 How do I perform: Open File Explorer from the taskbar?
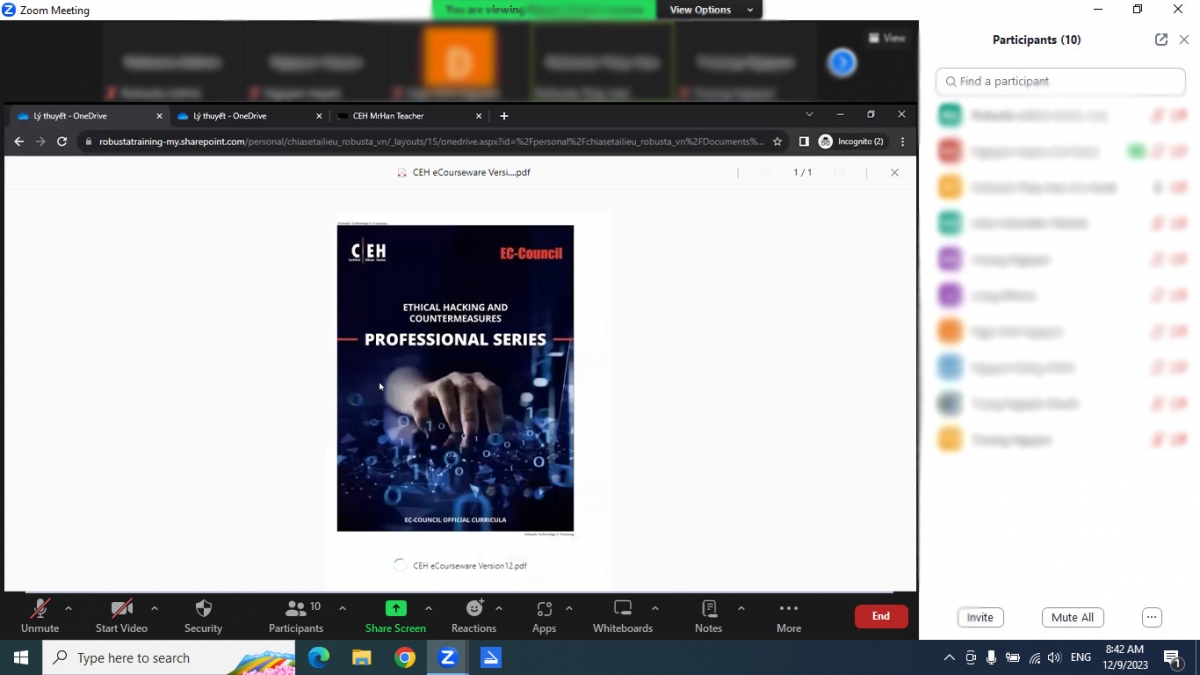pos(362,657)
